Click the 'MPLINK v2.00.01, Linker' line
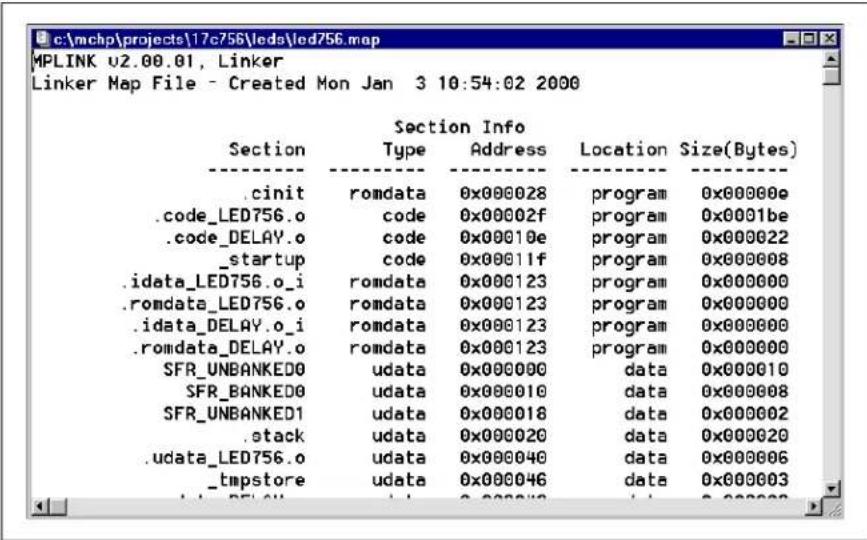Image resolution: width=867 pixels, height=540 pixels. click(x=158, y=61)
